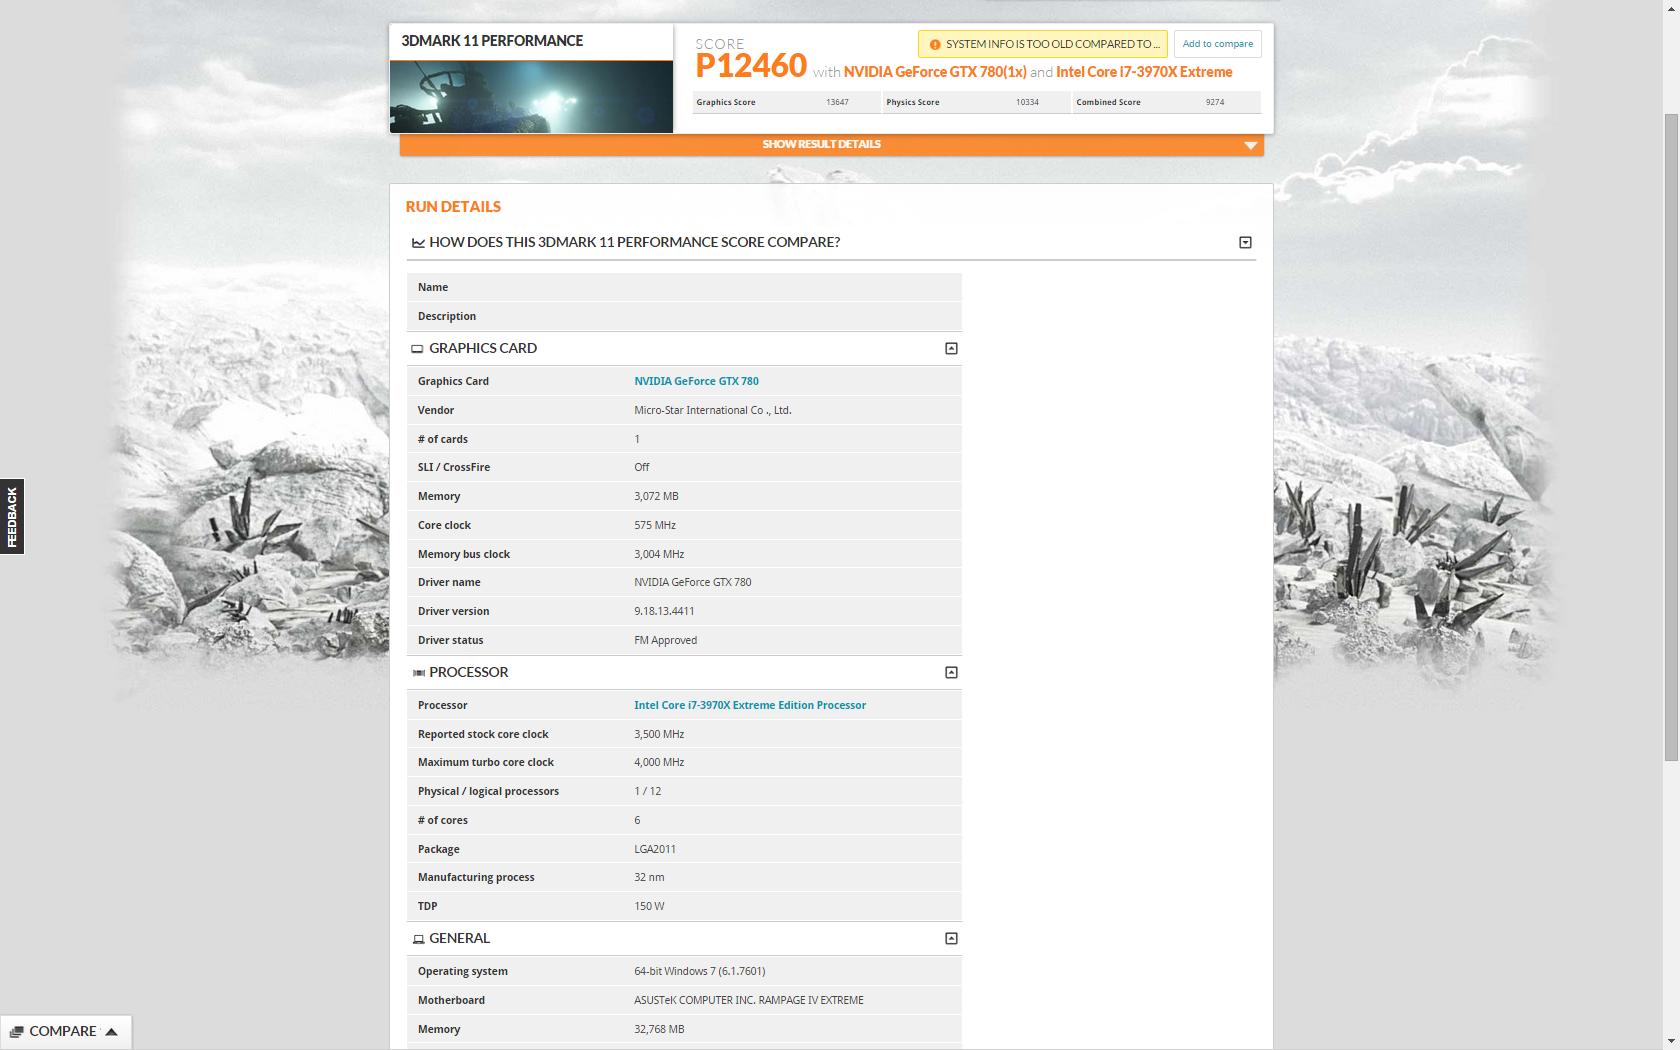This screenshot has height=1050, width=1680.
Task: Click the Description row label
Action: point(447,316)
